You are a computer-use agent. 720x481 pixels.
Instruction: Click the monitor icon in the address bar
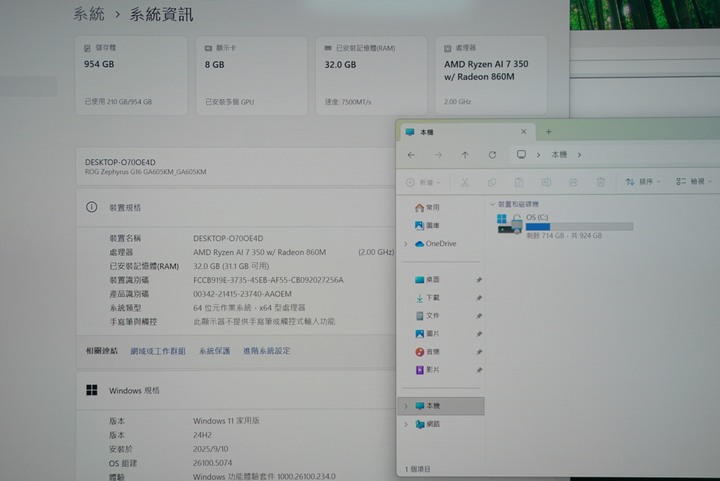pyautogui.click(x=521, y=155)
